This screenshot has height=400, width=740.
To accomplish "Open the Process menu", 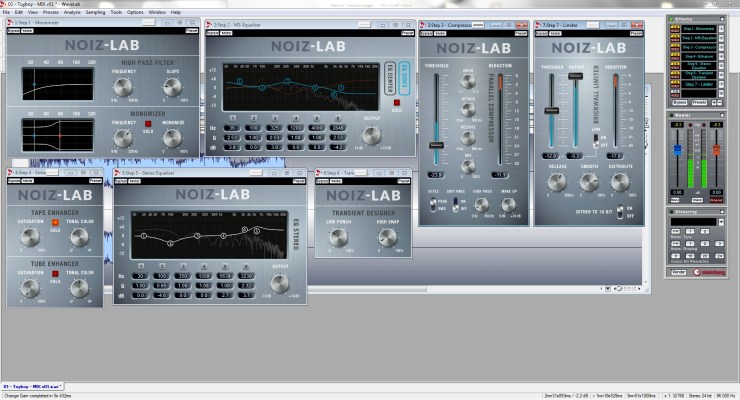I will tap(50, 12).
